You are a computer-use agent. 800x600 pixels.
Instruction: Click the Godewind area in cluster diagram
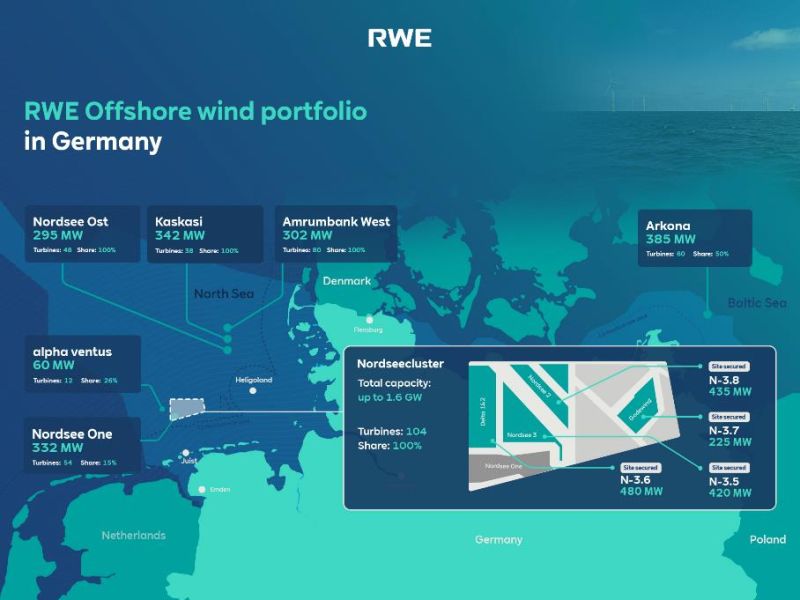click(x=639, y=409)
